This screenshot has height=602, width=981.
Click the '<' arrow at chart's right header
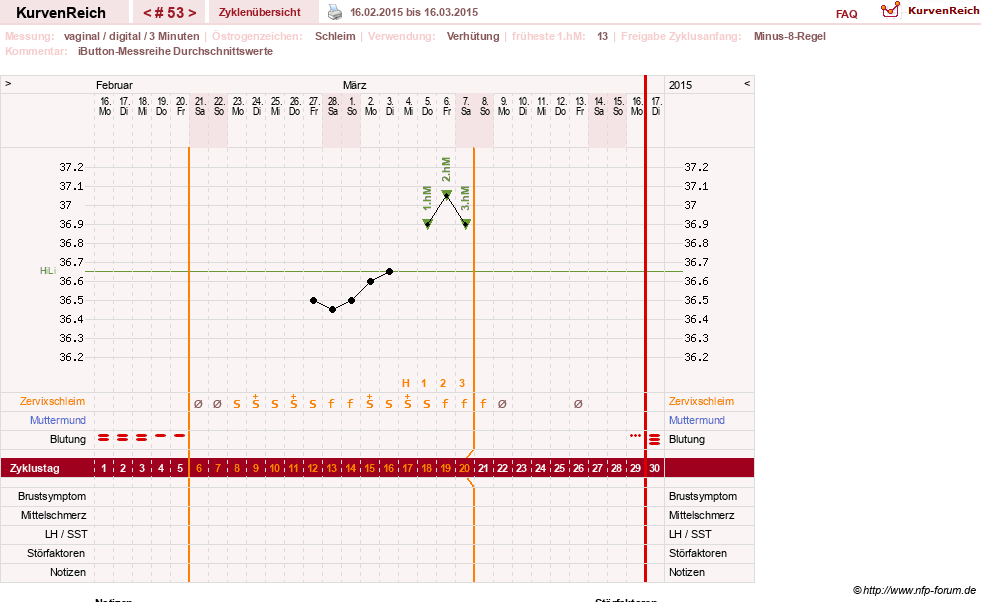pyautogui.click(x=746, y=83)
